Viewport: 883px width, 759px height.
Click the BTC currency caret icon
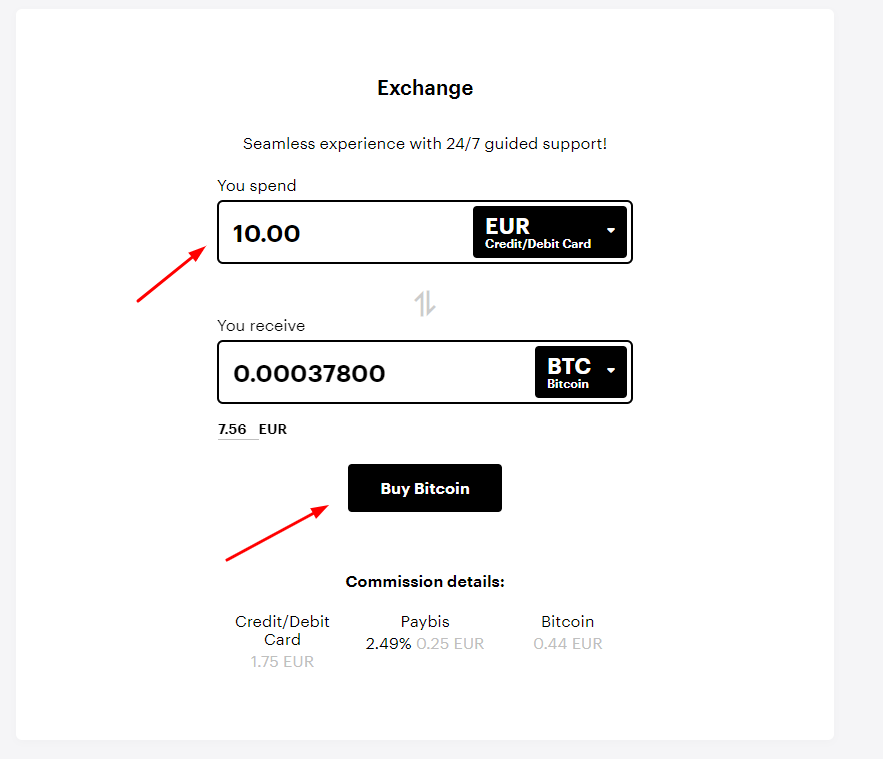tap(610, 371)
